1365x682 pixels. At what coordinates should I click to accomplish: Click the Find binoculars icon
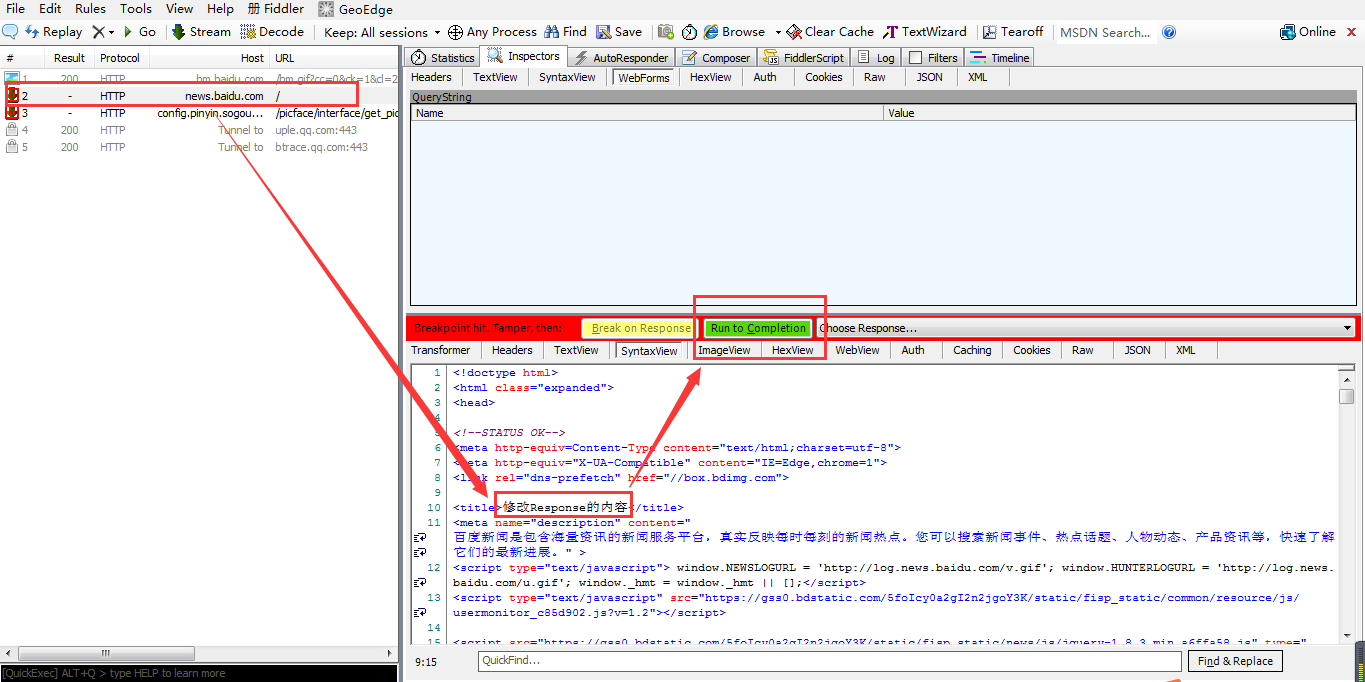pos(551,32)
